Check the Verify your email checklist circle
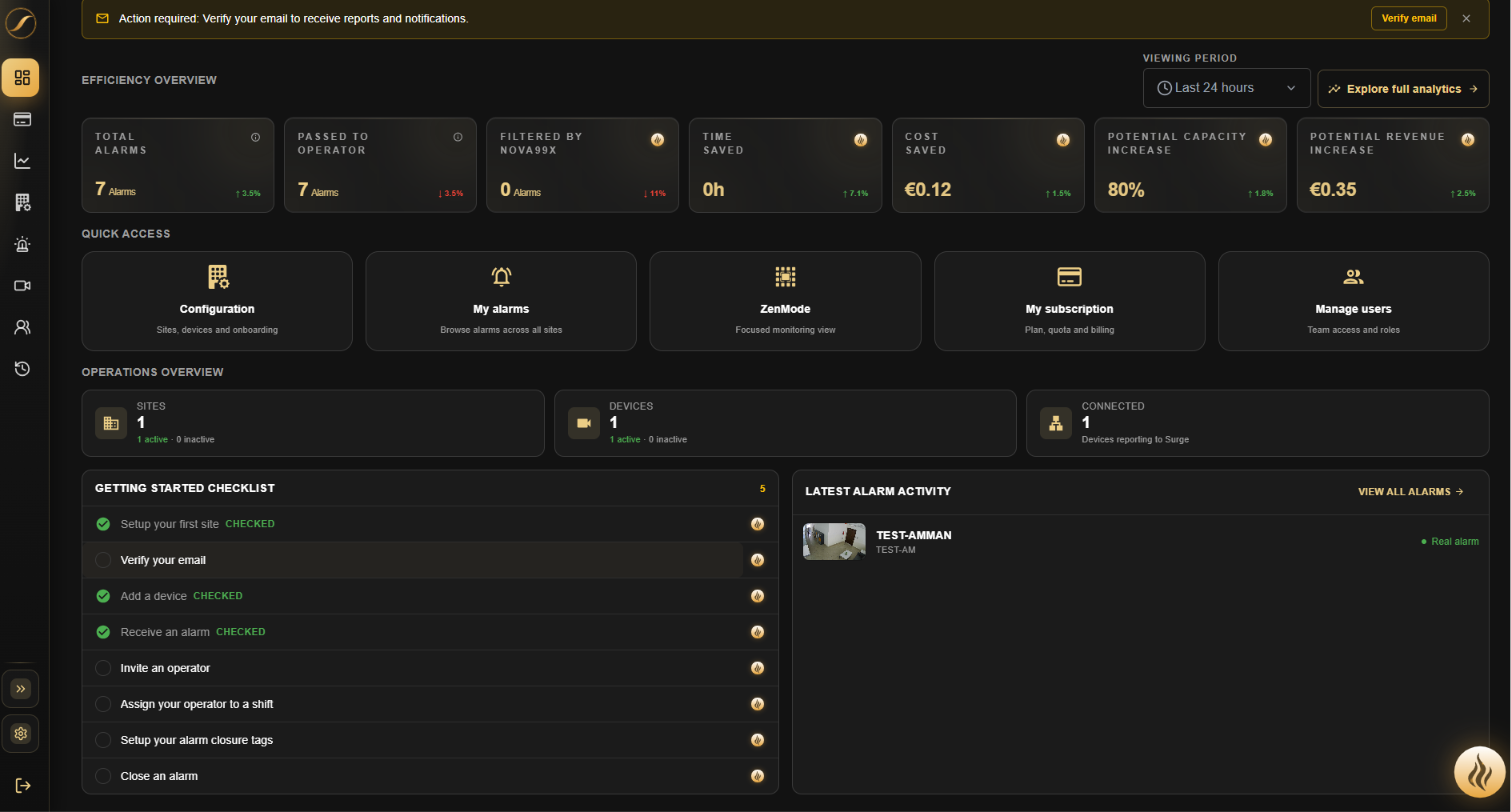This screenshot has width=1511, height=812. pyautogui.click(x=103, y=560)
